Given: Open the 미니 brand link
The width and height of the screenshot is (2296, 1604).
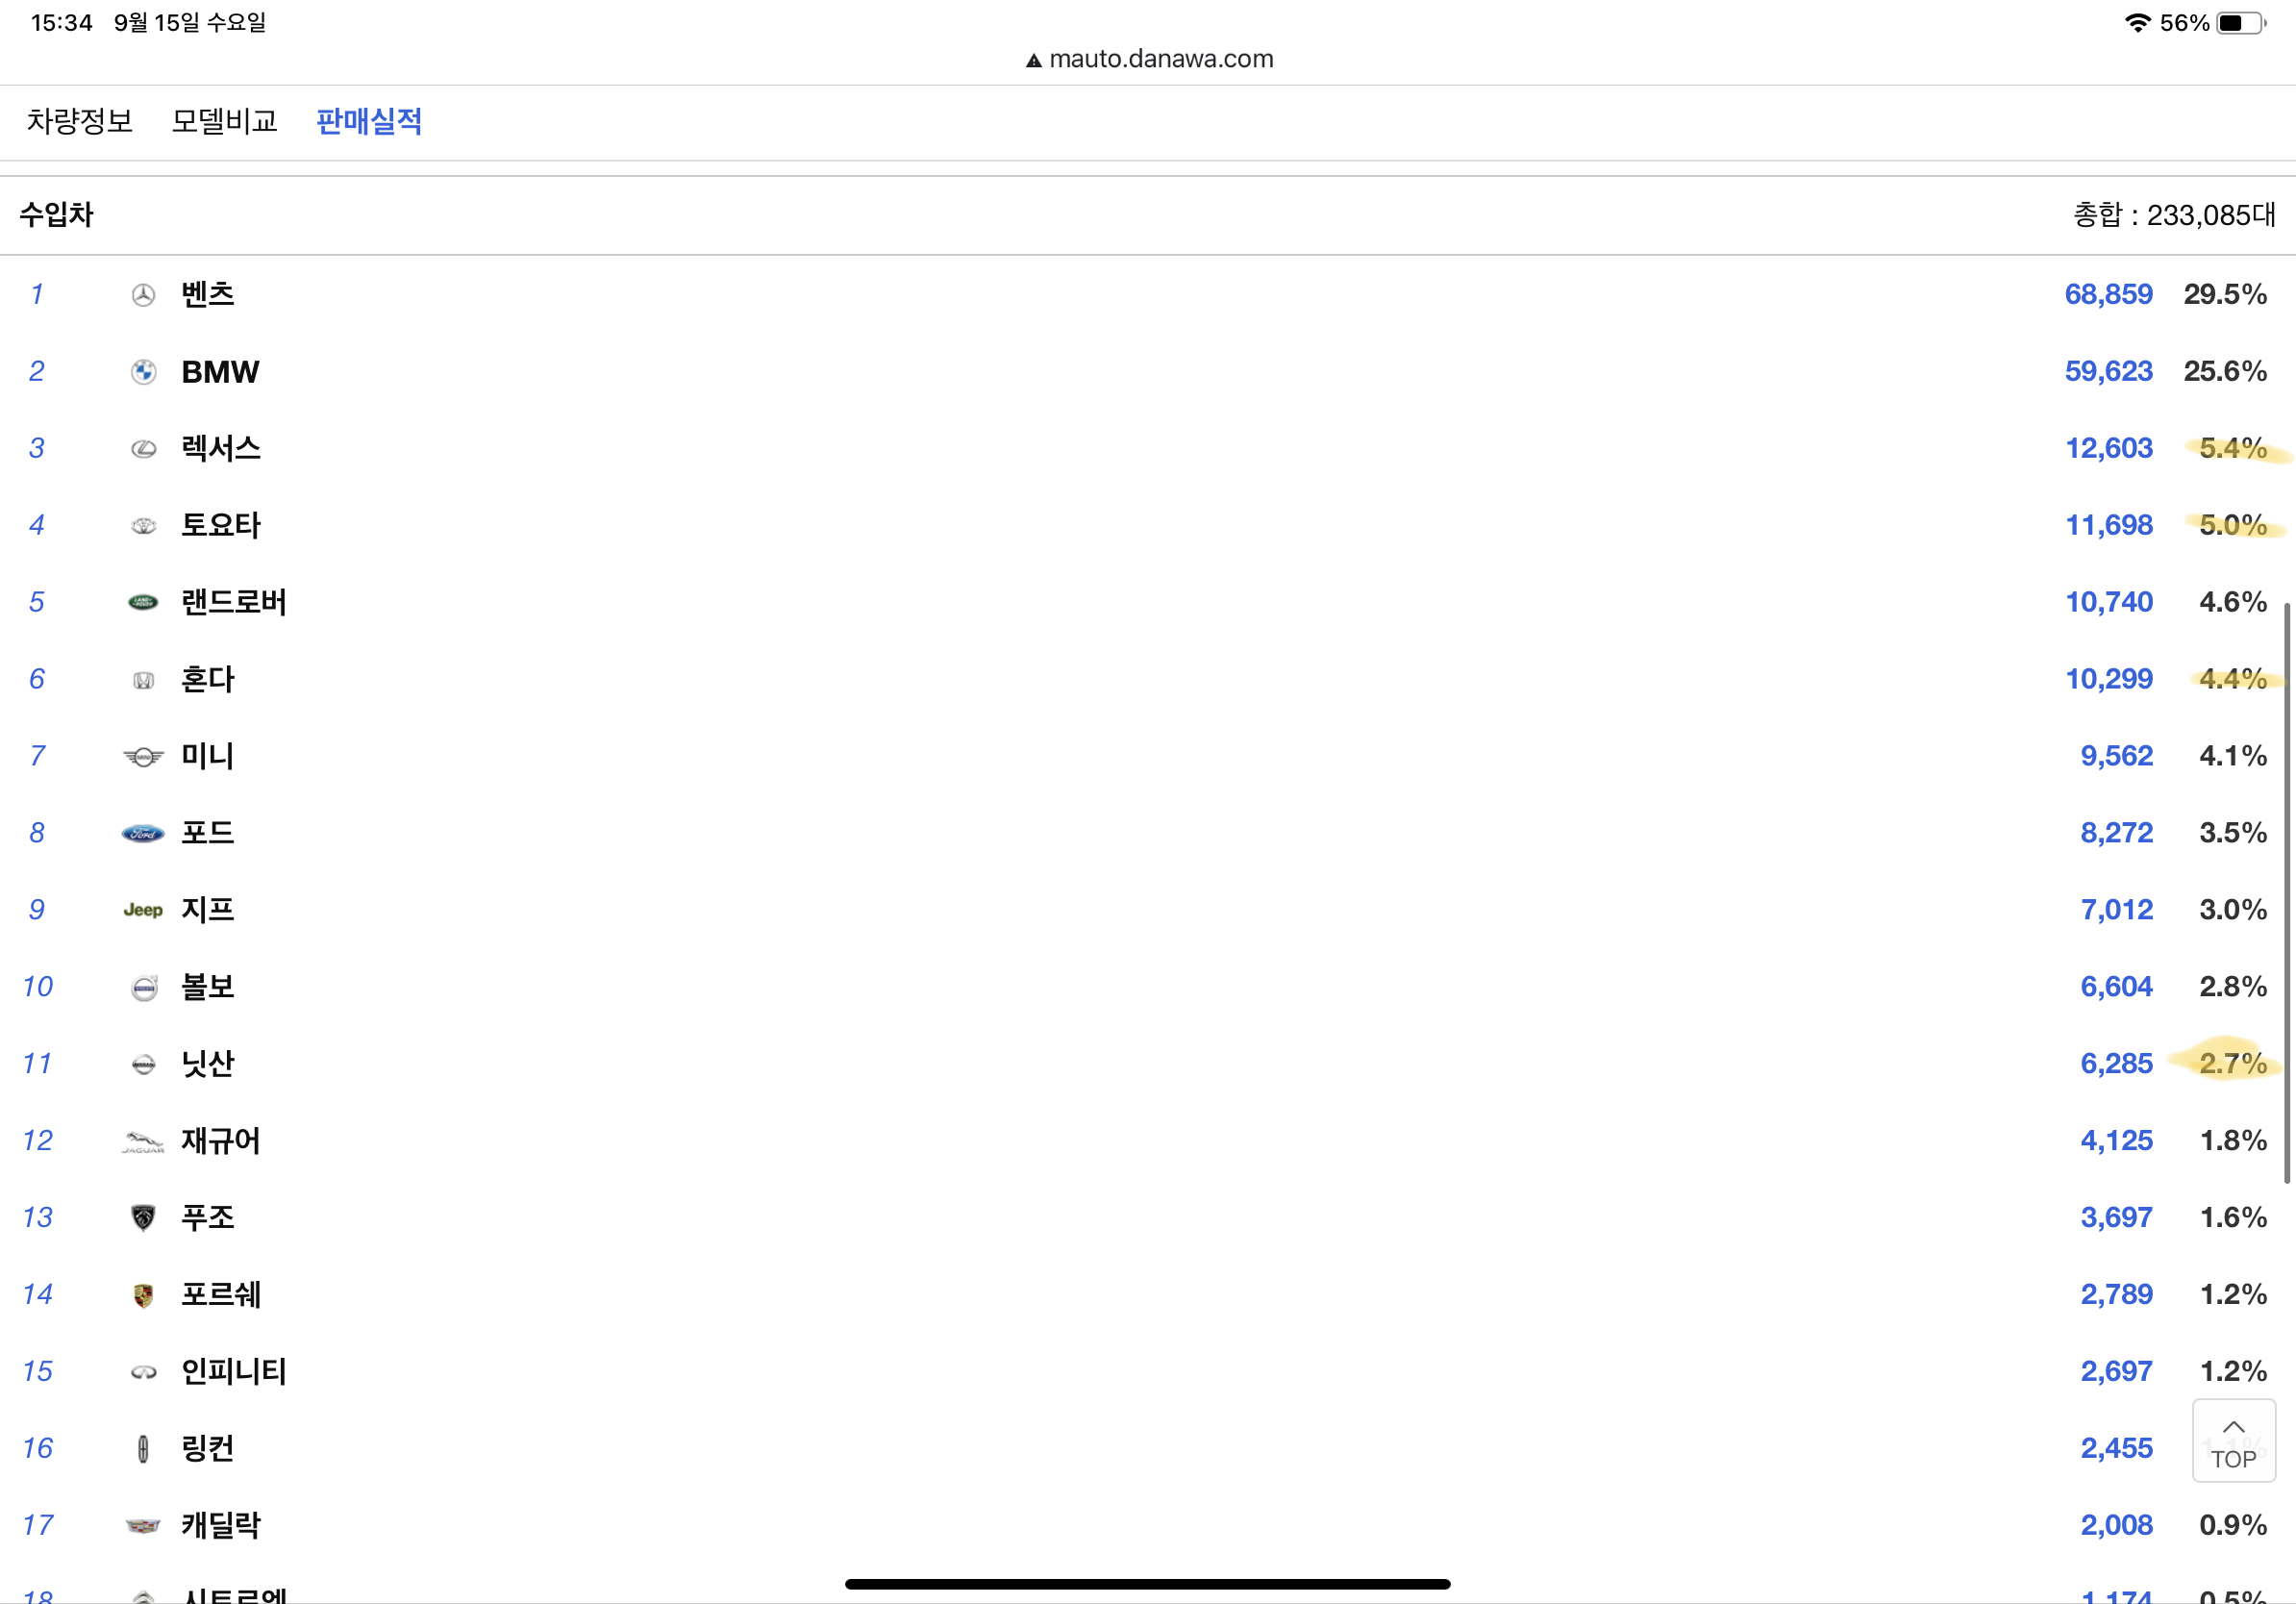Looking at the screenshot, I should coord(207,756).
